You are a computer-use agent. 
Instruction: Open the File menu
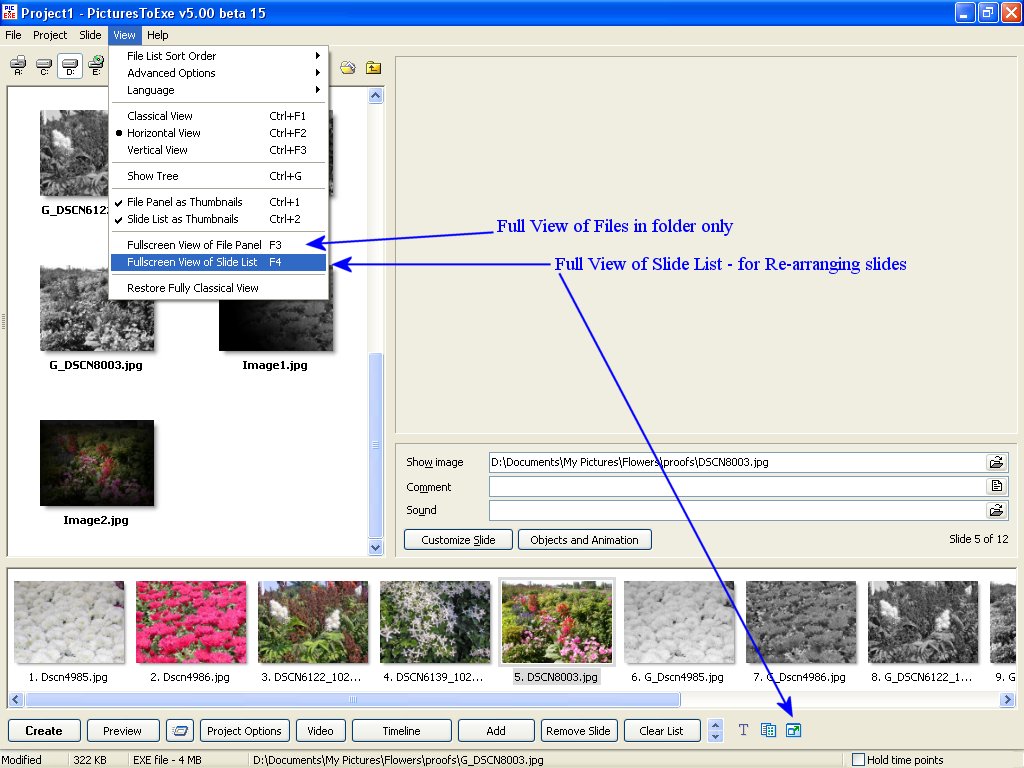click(13, 35)
